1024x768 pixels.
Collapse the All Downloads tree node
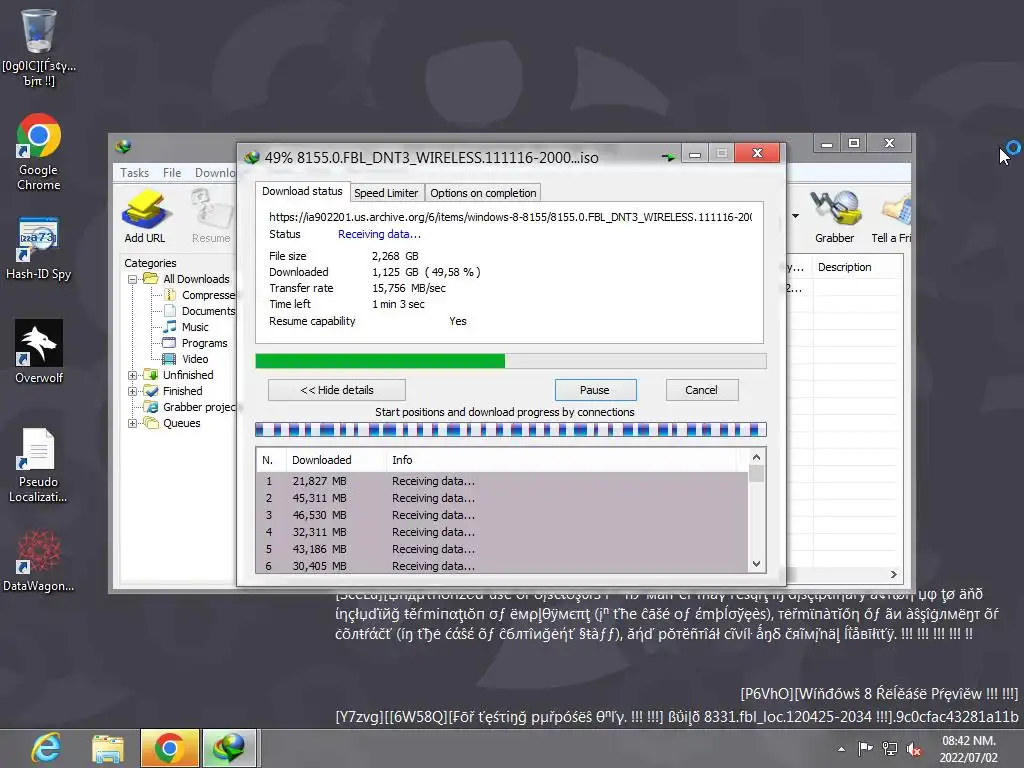(x=133, y=280)
